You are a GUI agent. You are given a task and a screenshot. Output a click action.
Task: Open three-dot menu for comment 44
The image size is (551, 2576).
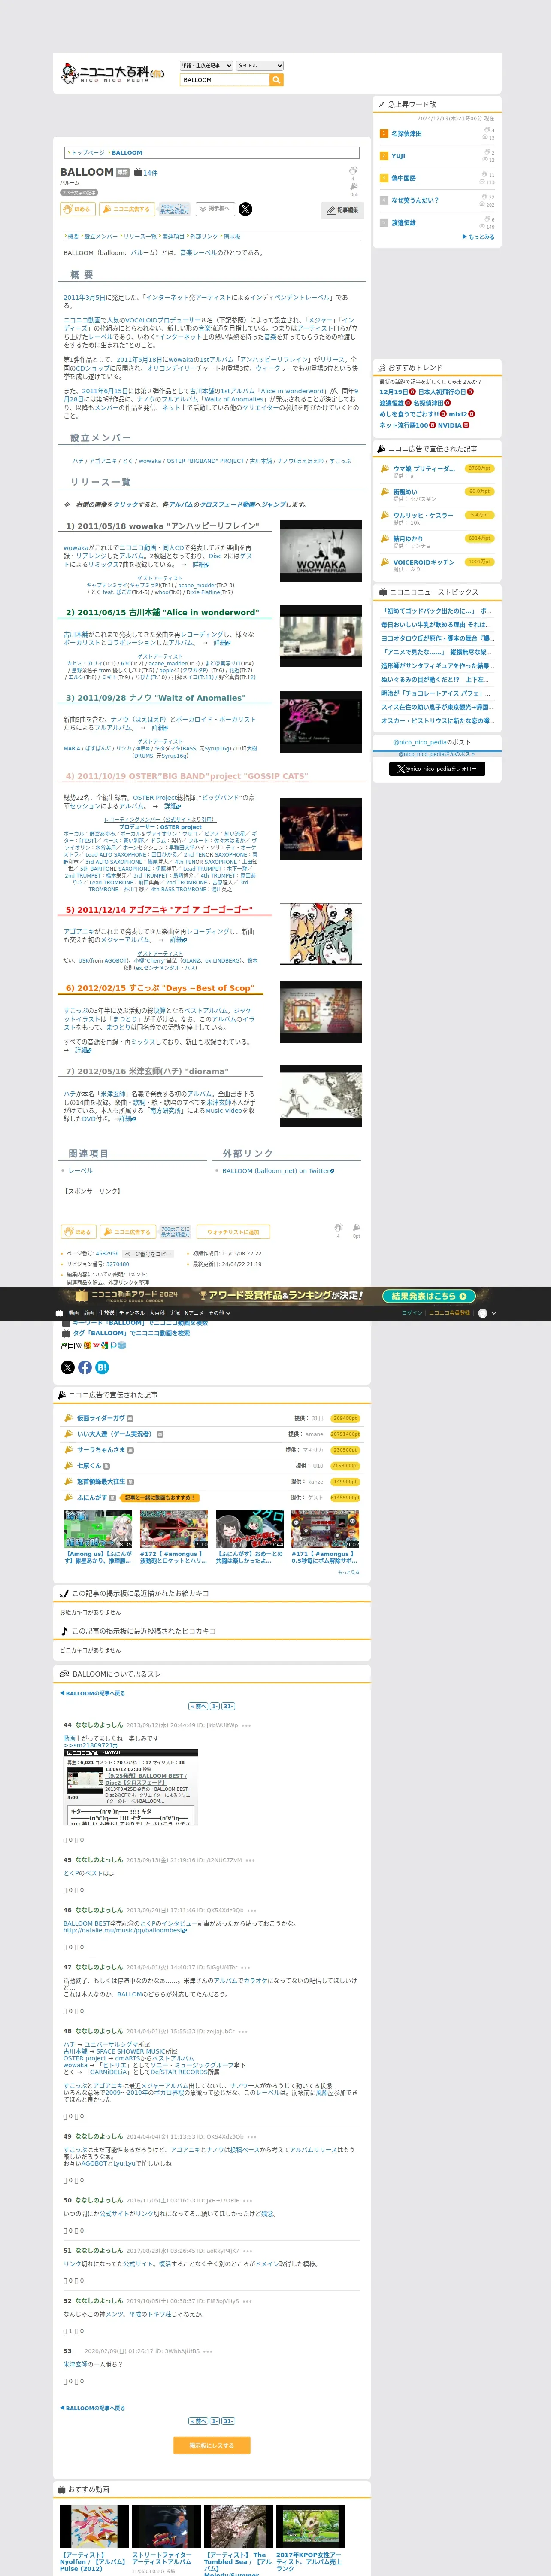pyautogui.click(x=247, y=1725)
